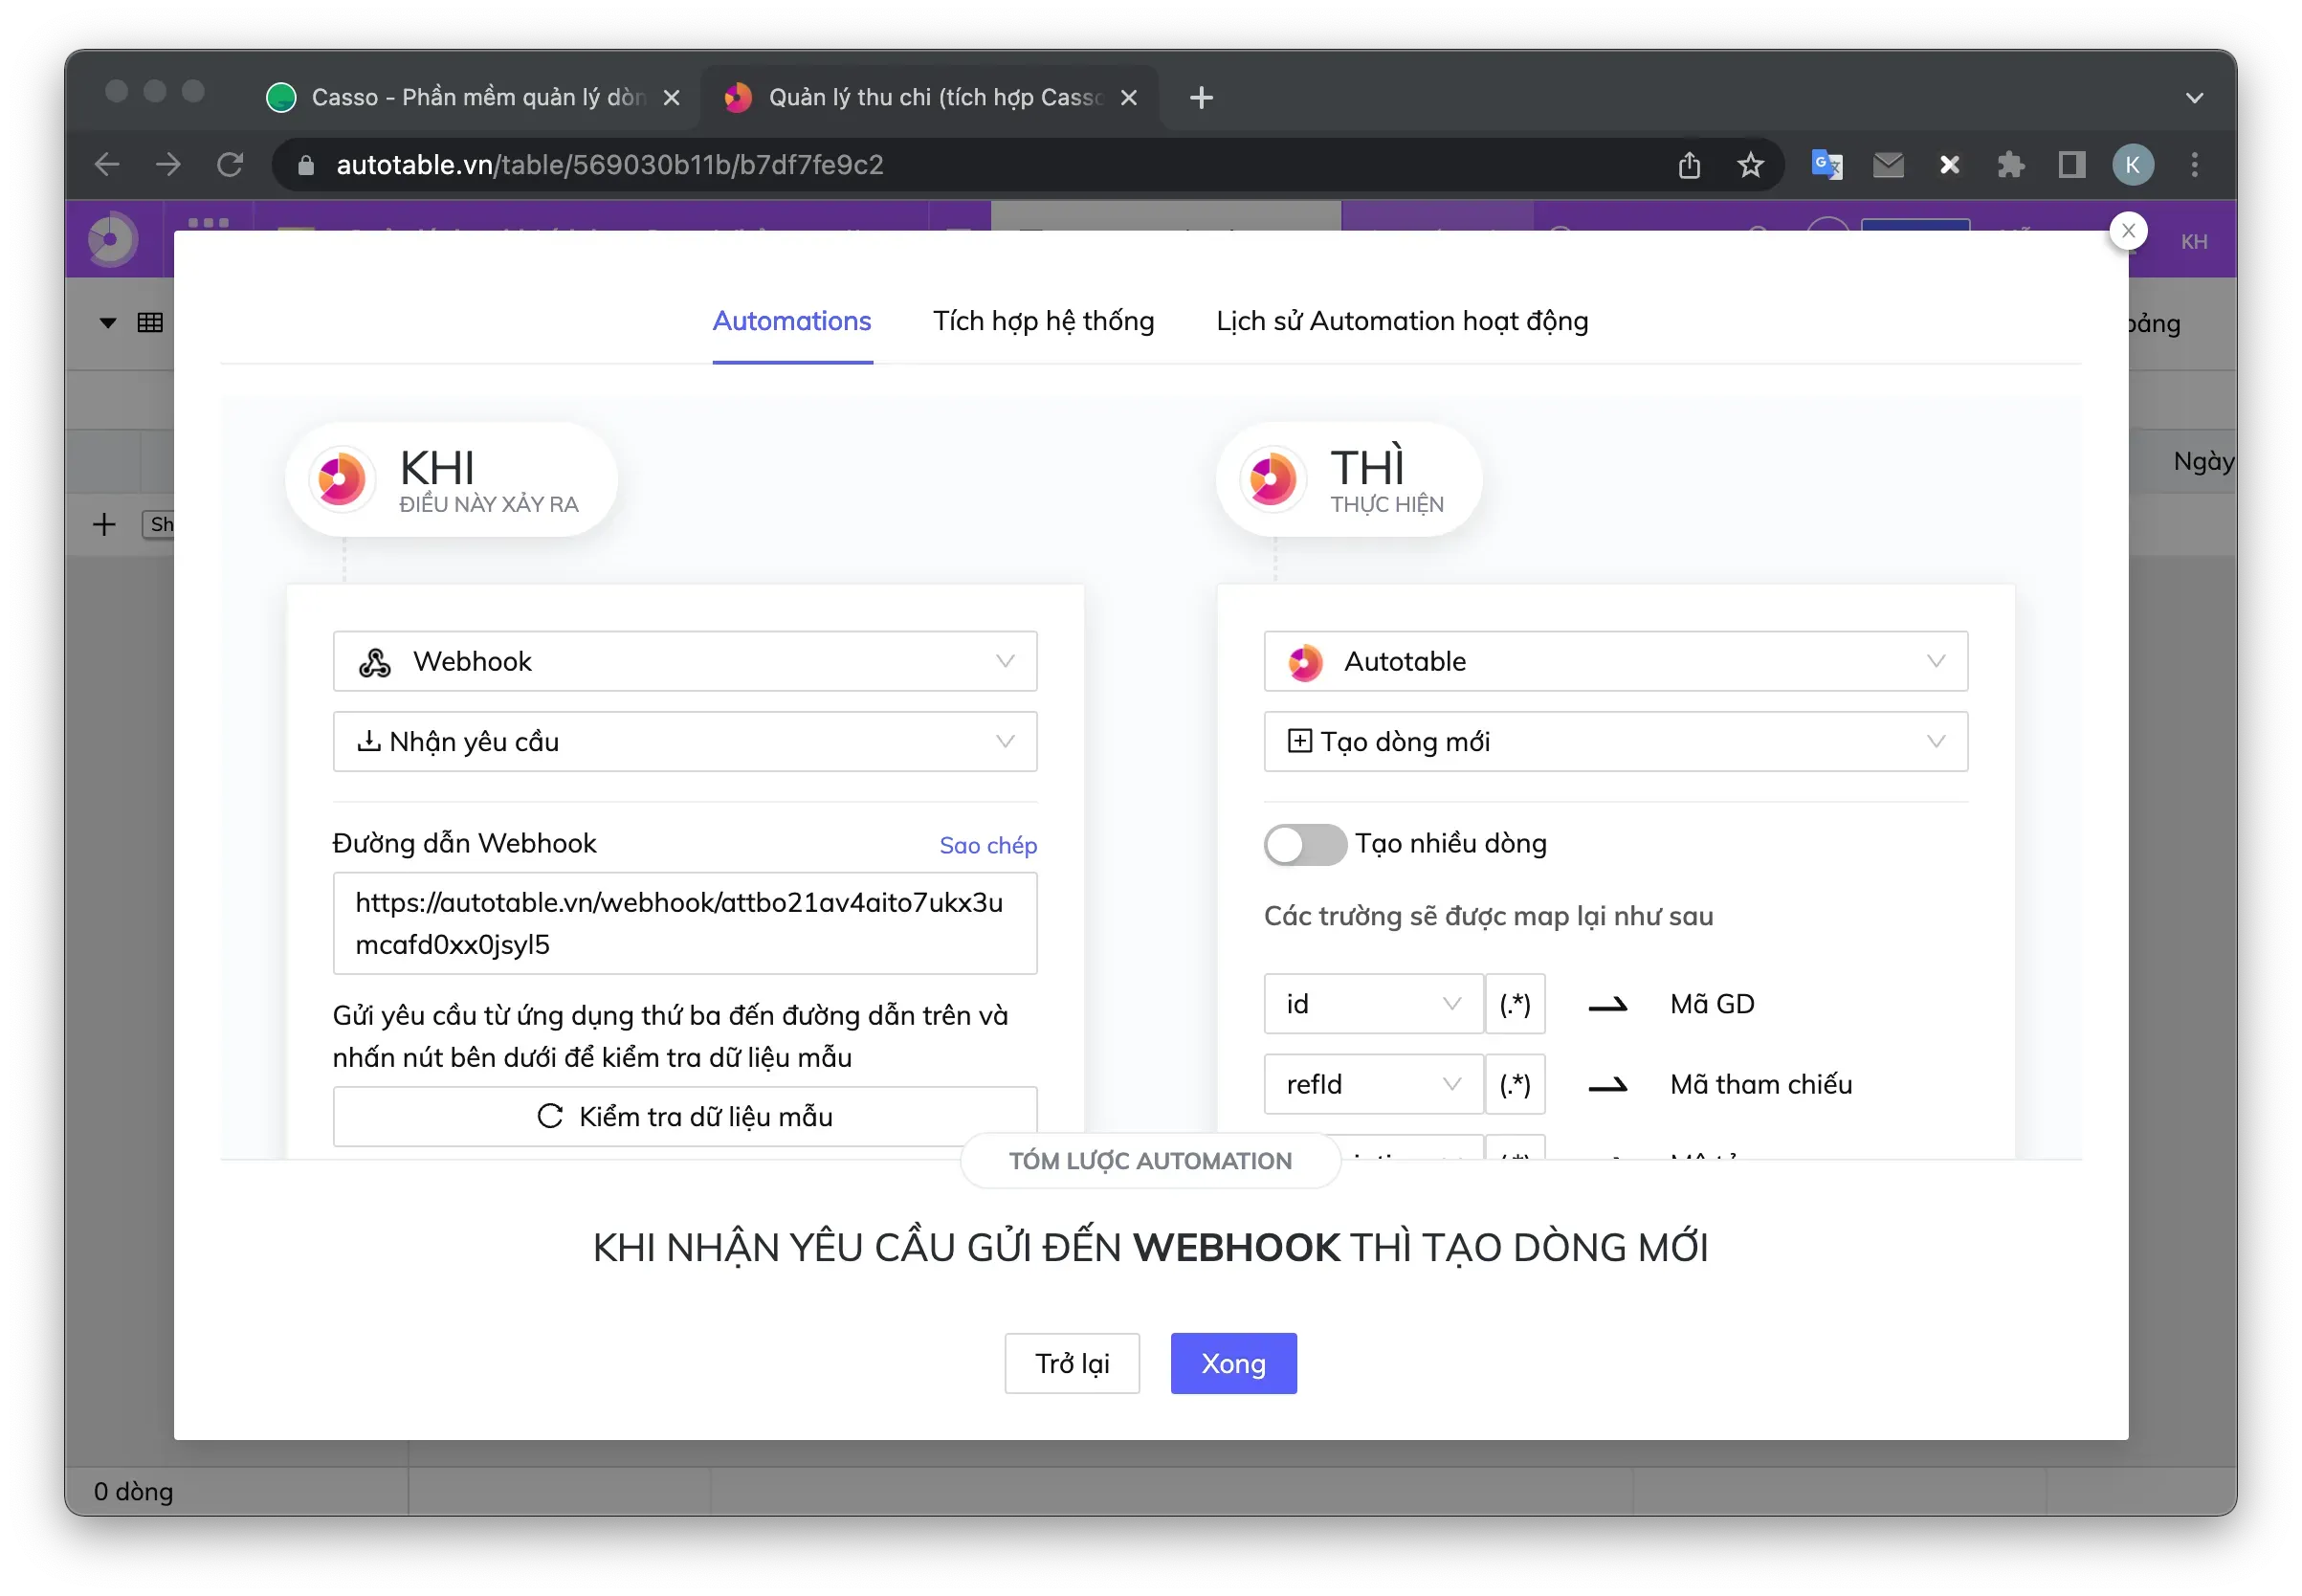Open the Chrome three-dot menu
The image size is (2302, 1596).
[x=2195, y=165]
